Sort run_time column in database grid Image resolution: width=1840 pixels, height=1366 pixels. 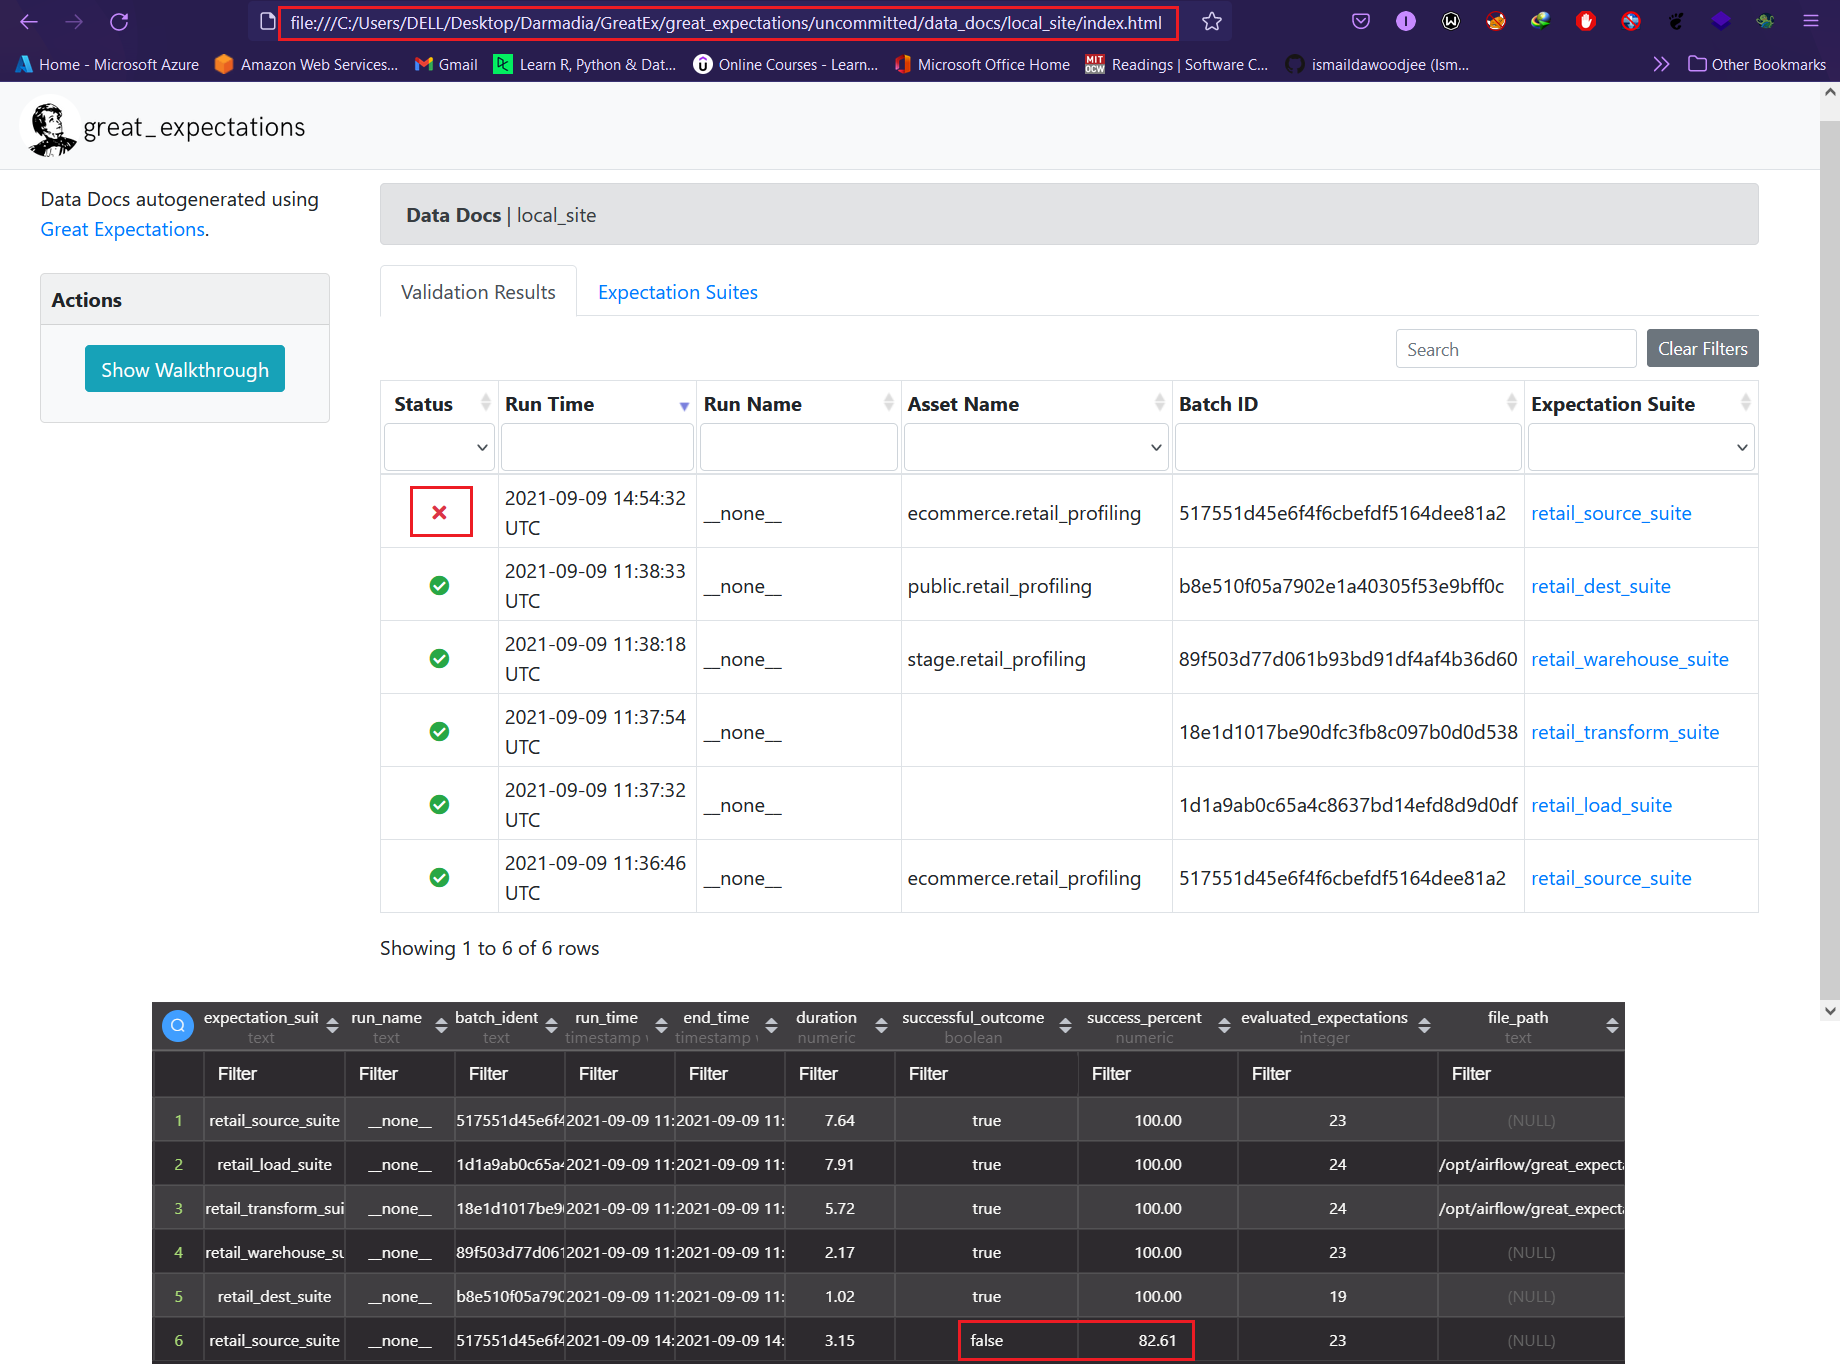pyautogui.click(x=661, y=1026)
